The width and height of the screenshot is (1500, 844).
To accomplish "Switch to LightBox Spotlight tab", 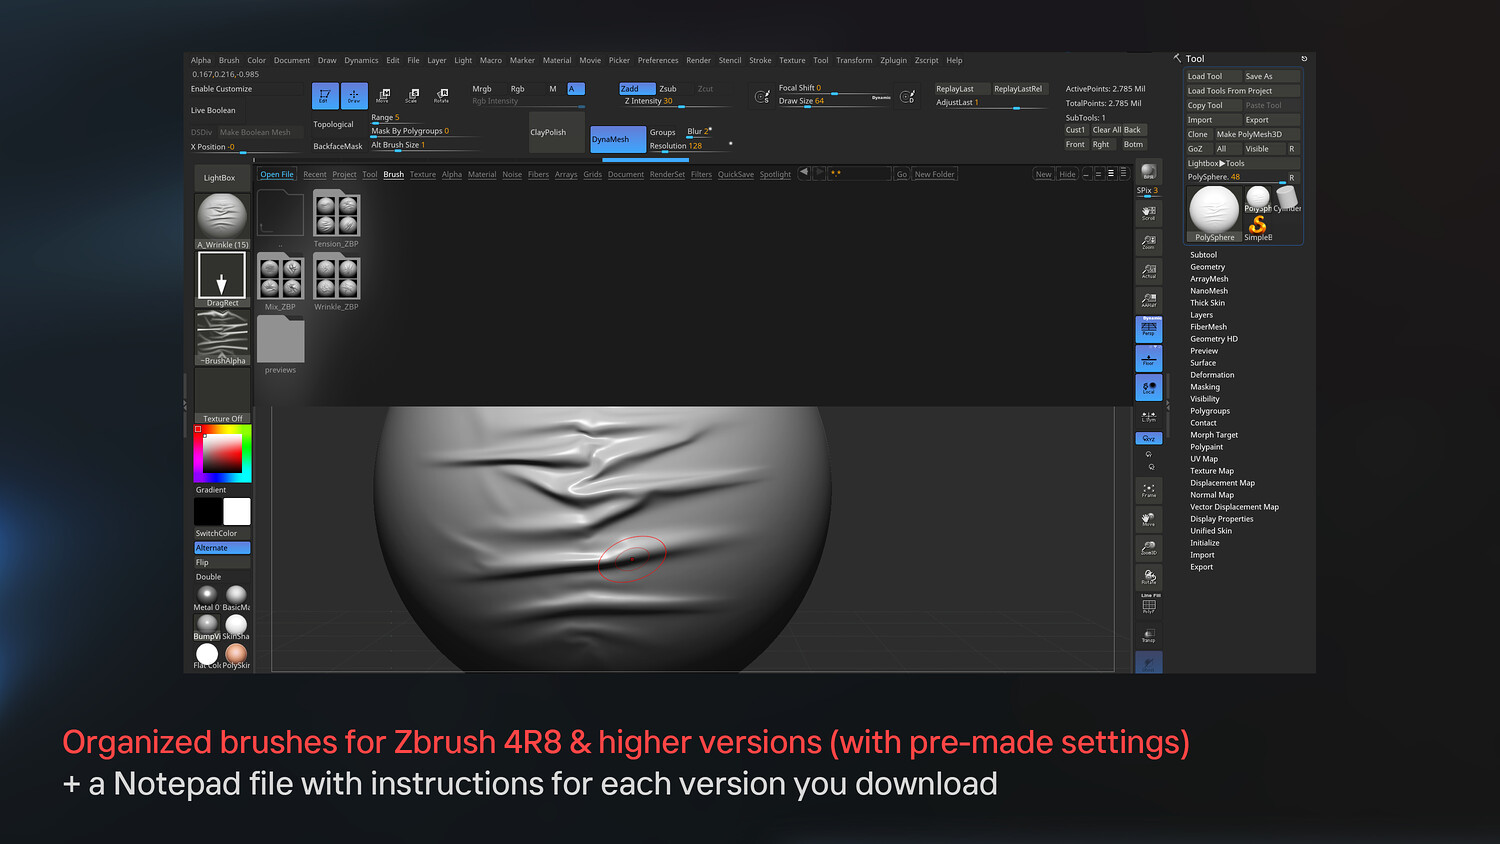I will 775,174.
